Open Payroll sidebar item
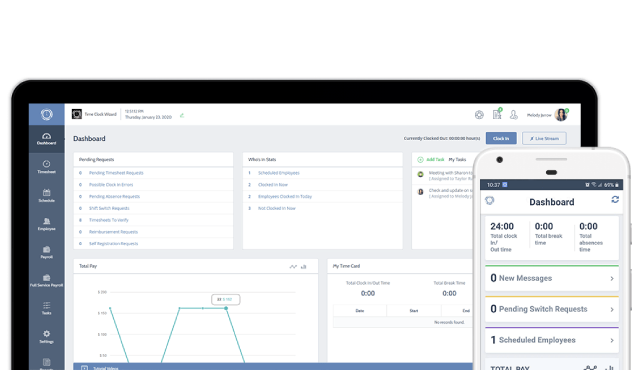The width and height of the screenshot is (640, 370). click(x=47, y=253)
